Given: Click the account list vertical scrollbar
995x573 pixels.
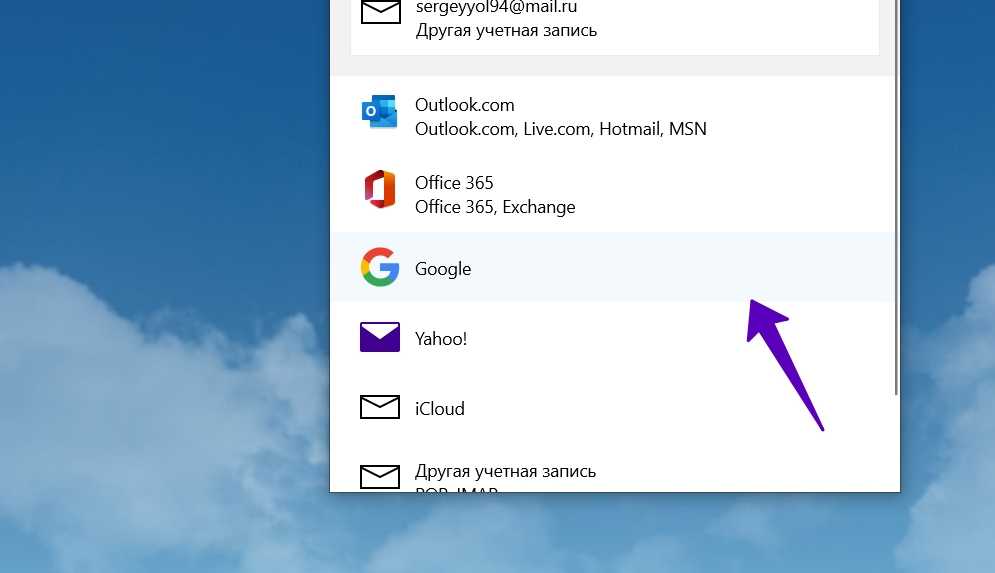Looking at the screenshot, I should (x=896, y=200).
